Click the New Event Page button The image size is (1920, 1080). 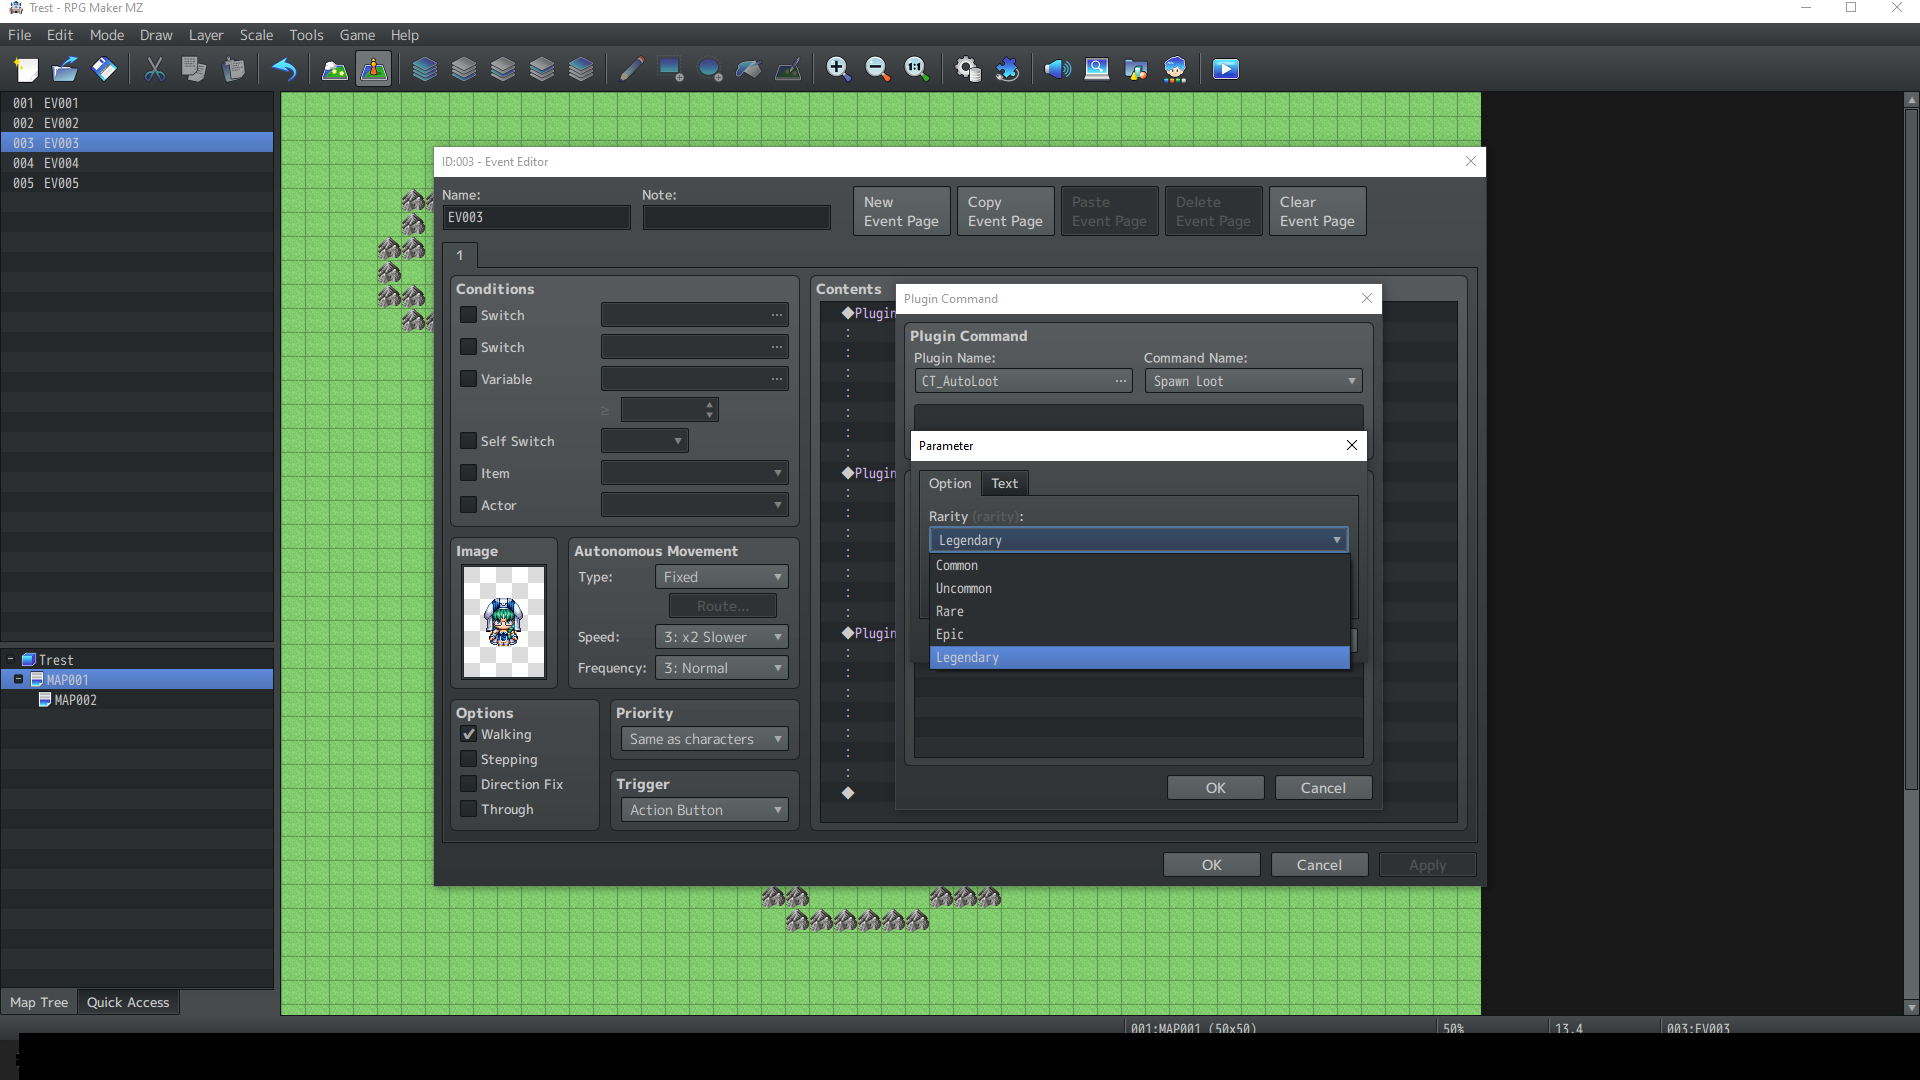901,211
